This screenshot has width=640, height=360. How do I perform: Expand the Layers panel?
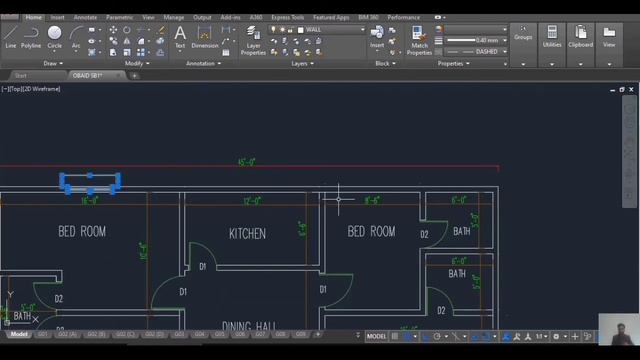(302, 63)
